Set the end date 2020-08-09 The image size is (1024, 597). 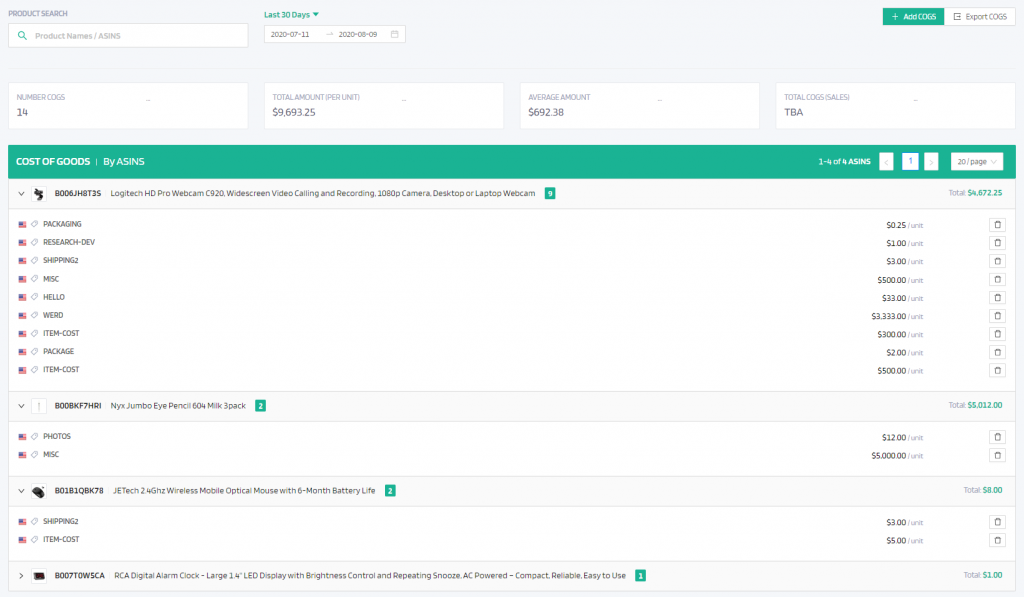(358, 34)
